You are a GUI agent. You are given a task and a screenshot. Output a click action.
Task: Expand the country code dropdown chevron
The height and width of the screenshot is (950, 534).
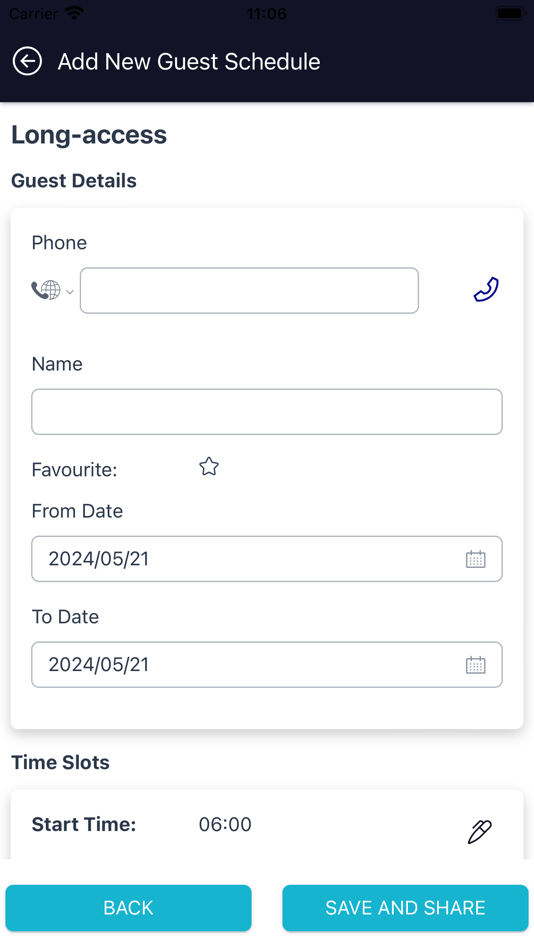pyautogui.click(x=70, y=292)
